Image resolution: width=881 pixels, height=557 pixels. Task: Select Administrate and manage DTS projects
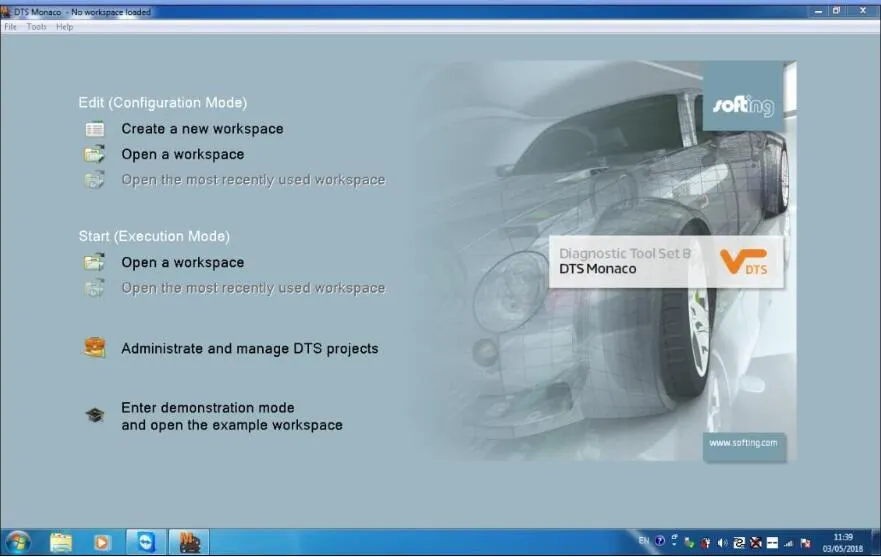click(250, 348)
